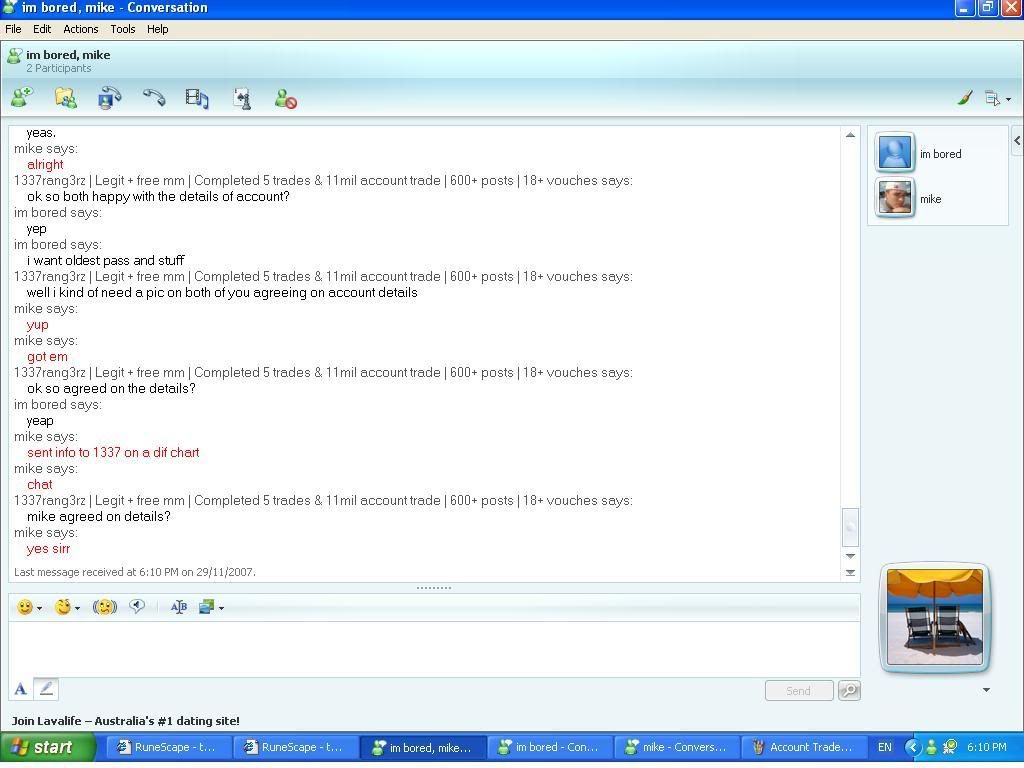Image resolution: width=1024 pixels, height=768 pixels.
Task: Click the message "sent info to 1337 on a dif chart"
Action: [x=113, y=453]
